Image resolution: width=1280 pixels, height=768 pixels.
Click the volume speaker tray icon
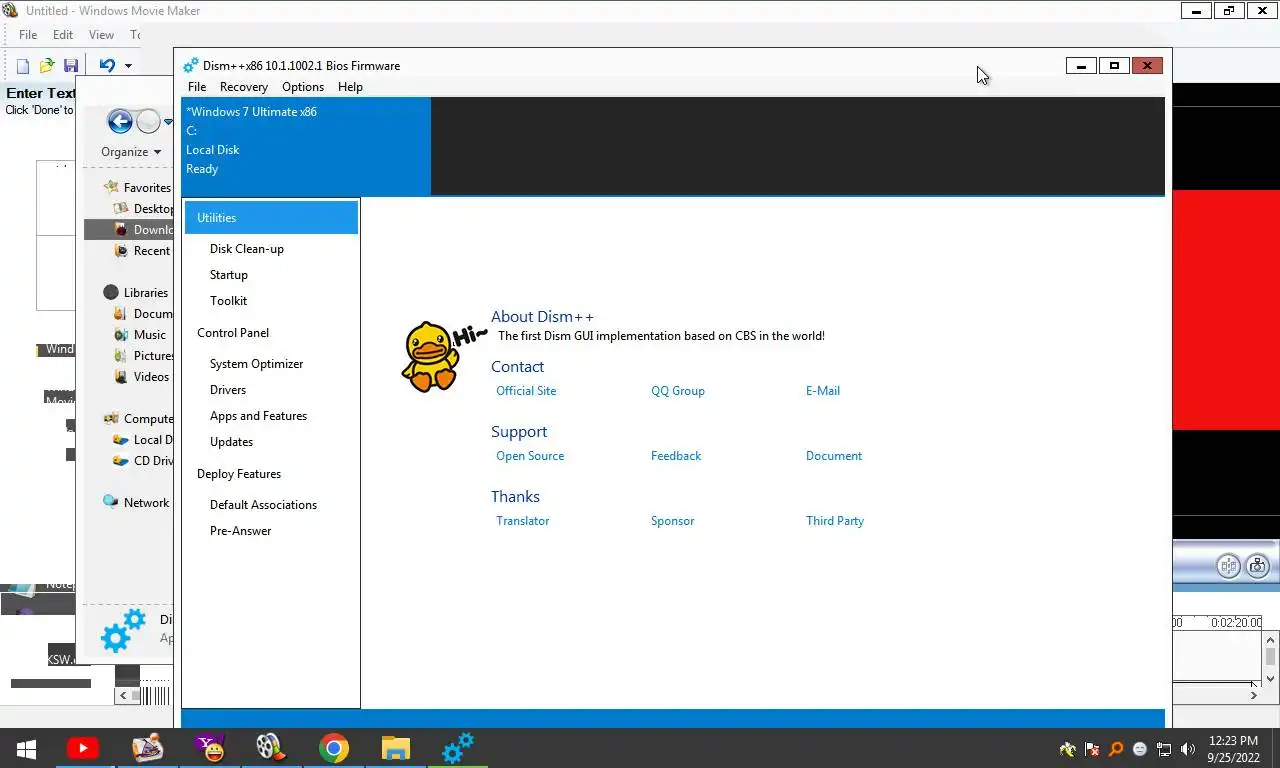pyautogui.click(x=1188, y=749)
